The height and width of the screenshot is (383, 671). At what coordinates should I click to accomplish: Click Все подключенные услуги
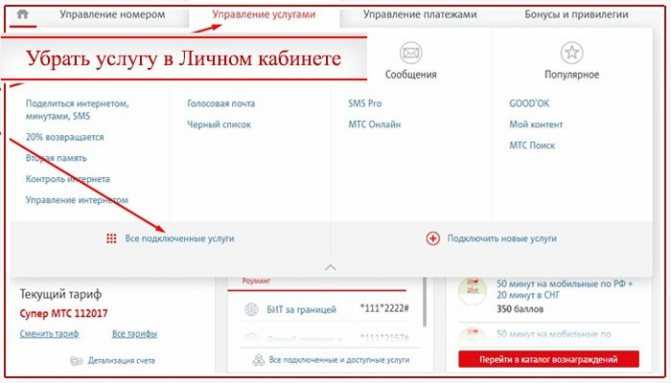(x=179, y=238)
